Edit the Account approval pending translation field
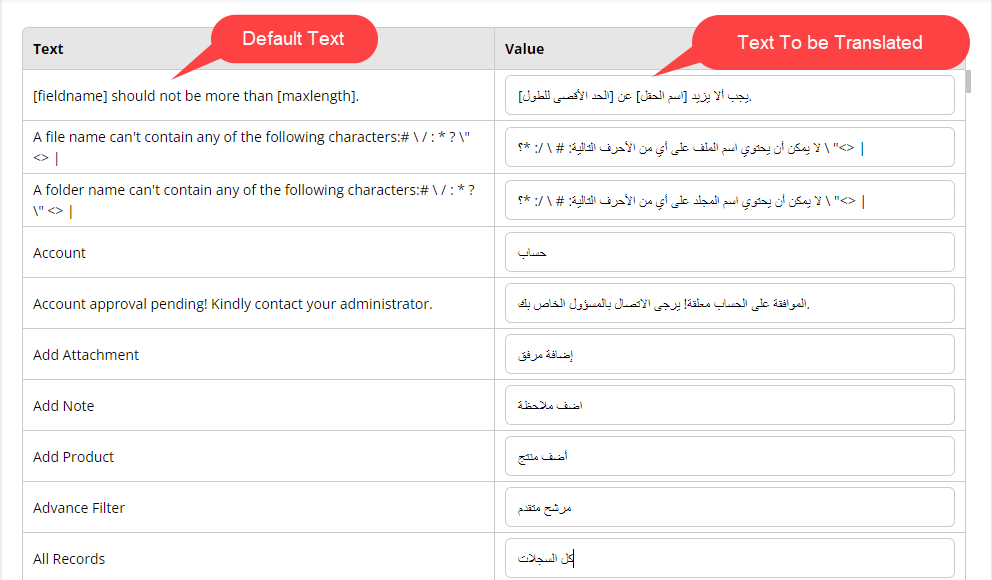This screenshot has height=580, width=992. pyautogui.click(x=730, y=303)
